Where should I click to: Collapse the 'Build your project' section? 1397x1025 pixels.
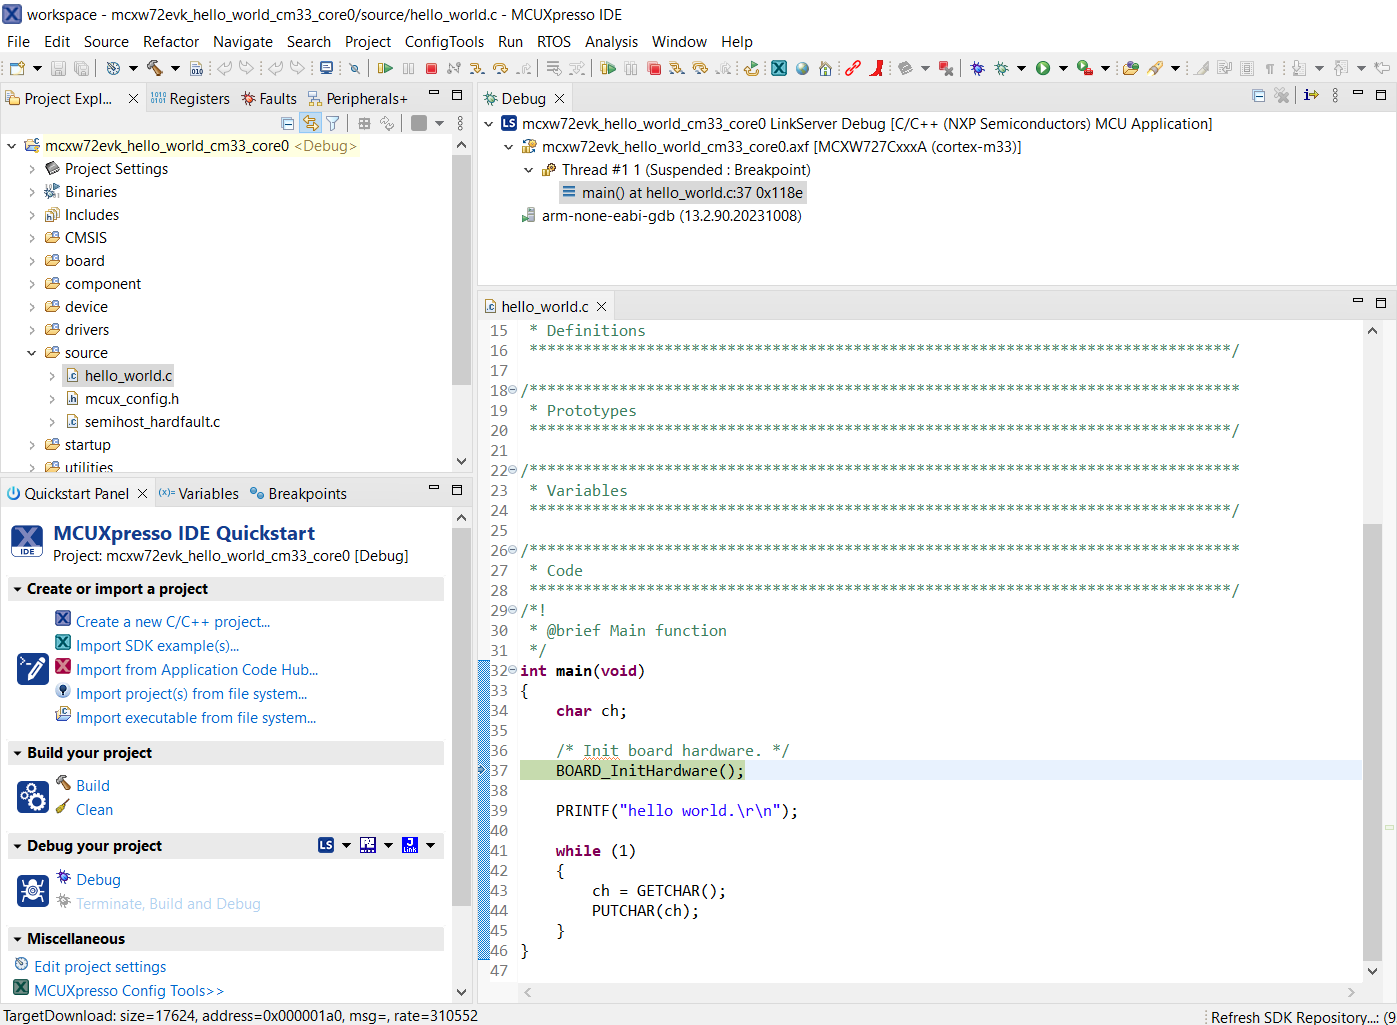coord(17,753)
